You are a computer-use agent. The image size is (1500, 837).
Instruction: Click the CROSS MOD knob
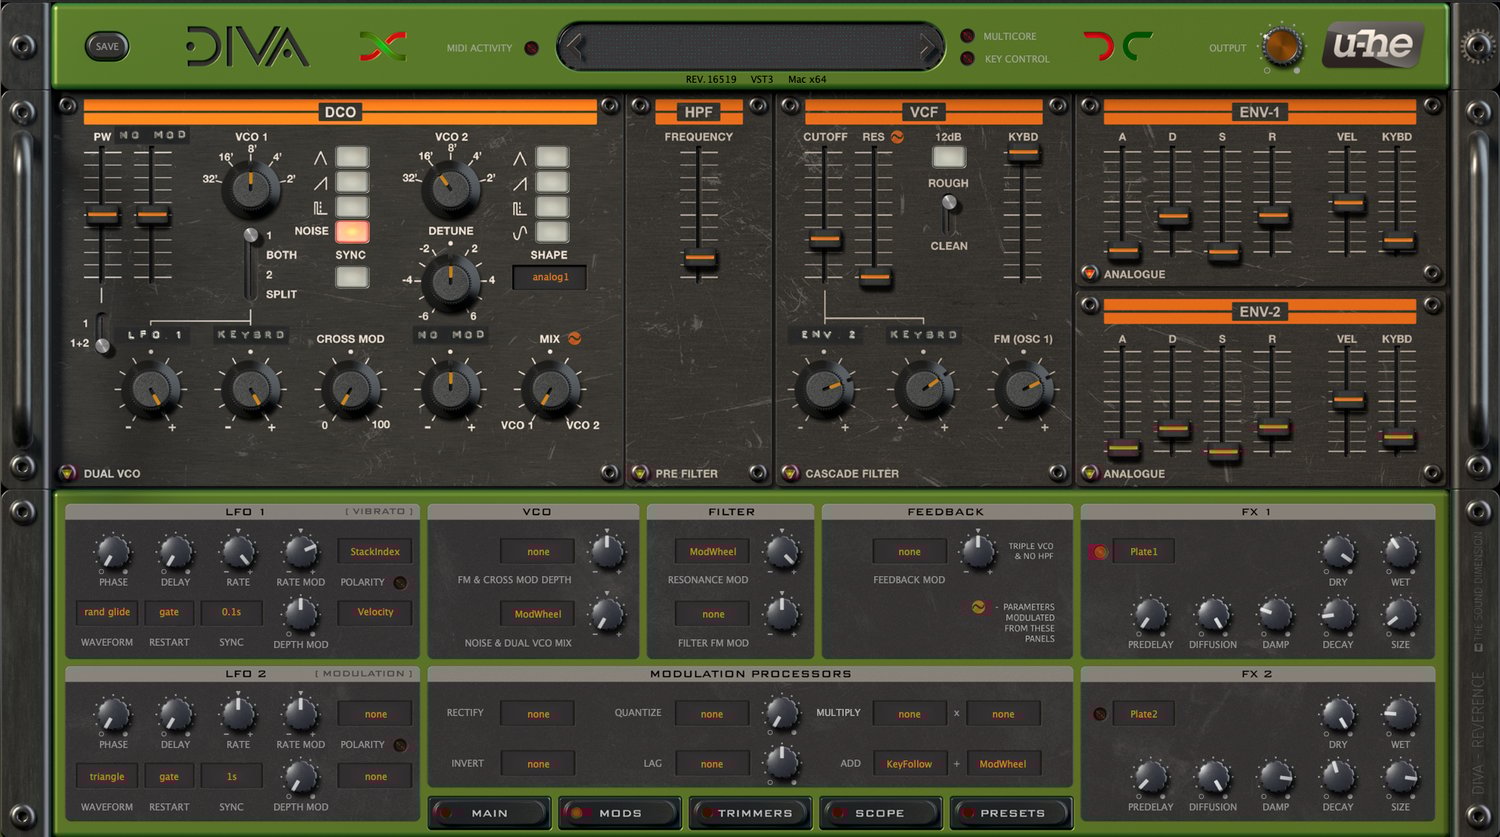[x=350, y=388]
